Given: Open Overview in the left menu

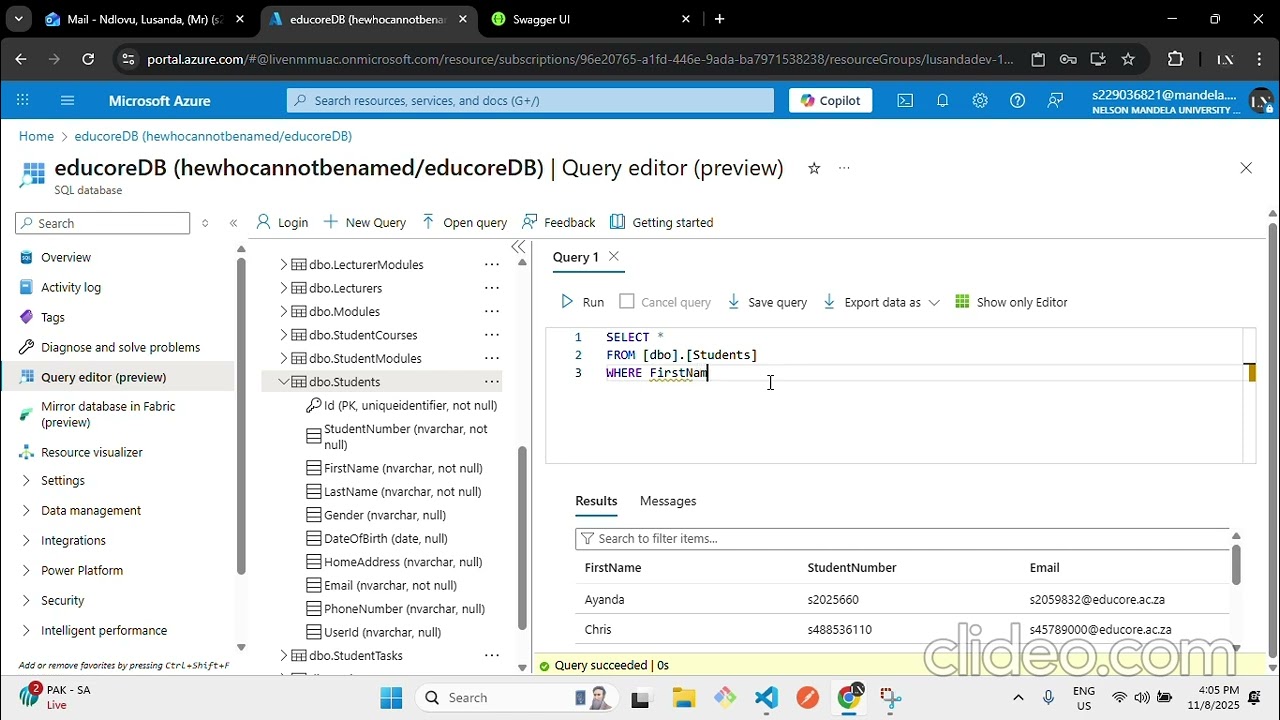Looking at the screenshot, I should click(66, 257).
